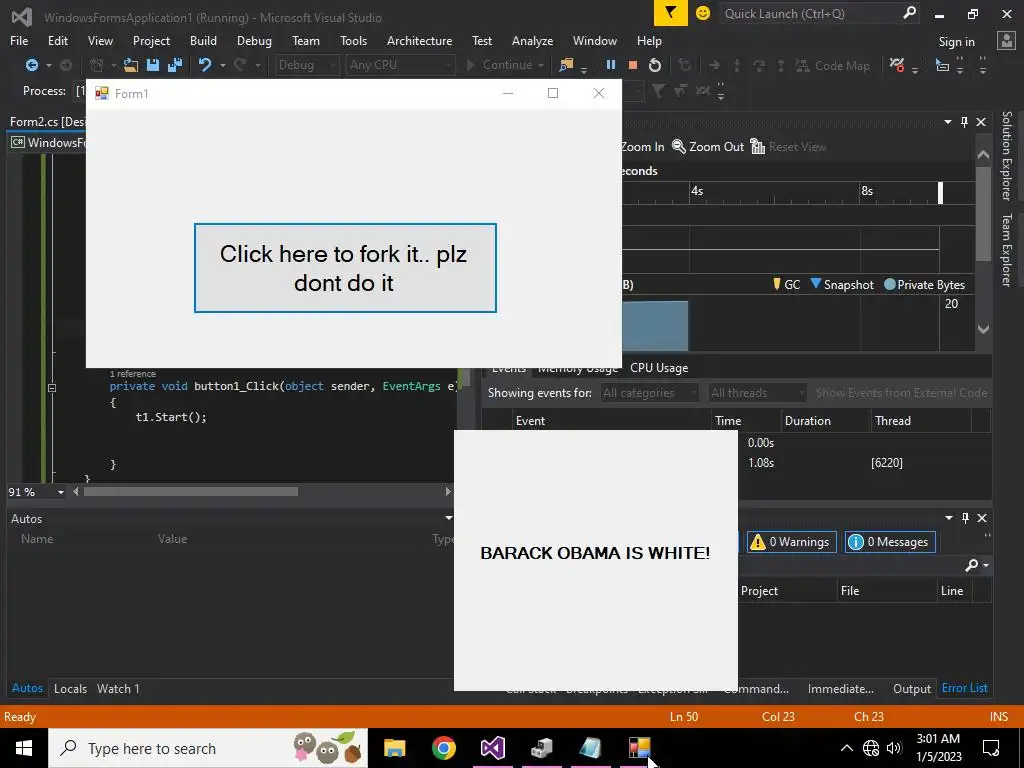The image size is (1024, 768).
Task: Open the notifications flag icon
Action: click(x=671, y=13)
